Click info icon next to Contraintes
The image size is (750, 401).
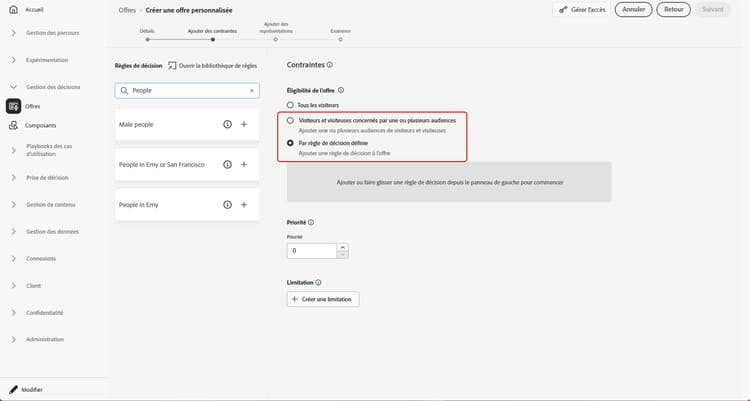pyautogui.click(x=330, y=65)
